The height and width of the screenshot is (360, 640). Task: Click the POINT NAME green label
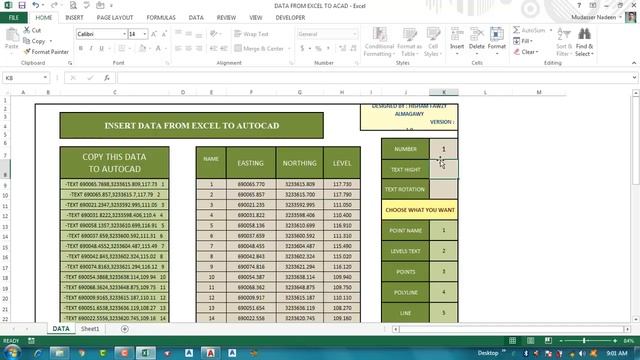coord(405,231)
